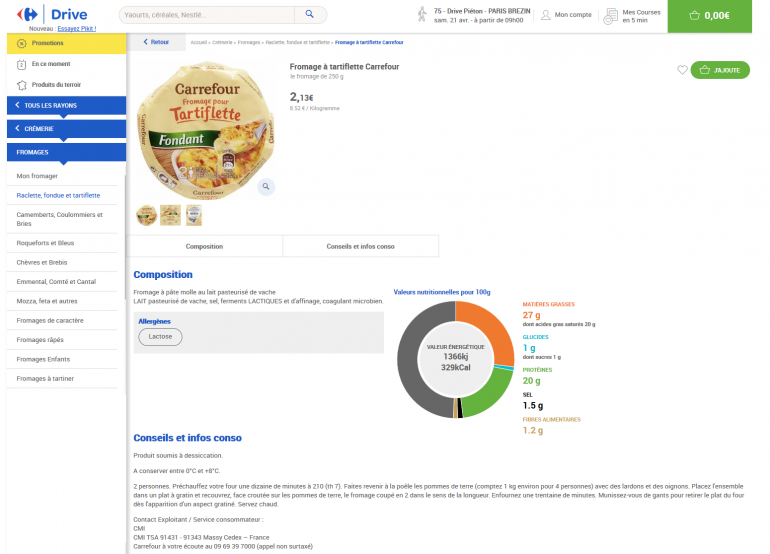
Task: Select Camemberts, Coulommiers et Bries category
Action: coord(60,219)
